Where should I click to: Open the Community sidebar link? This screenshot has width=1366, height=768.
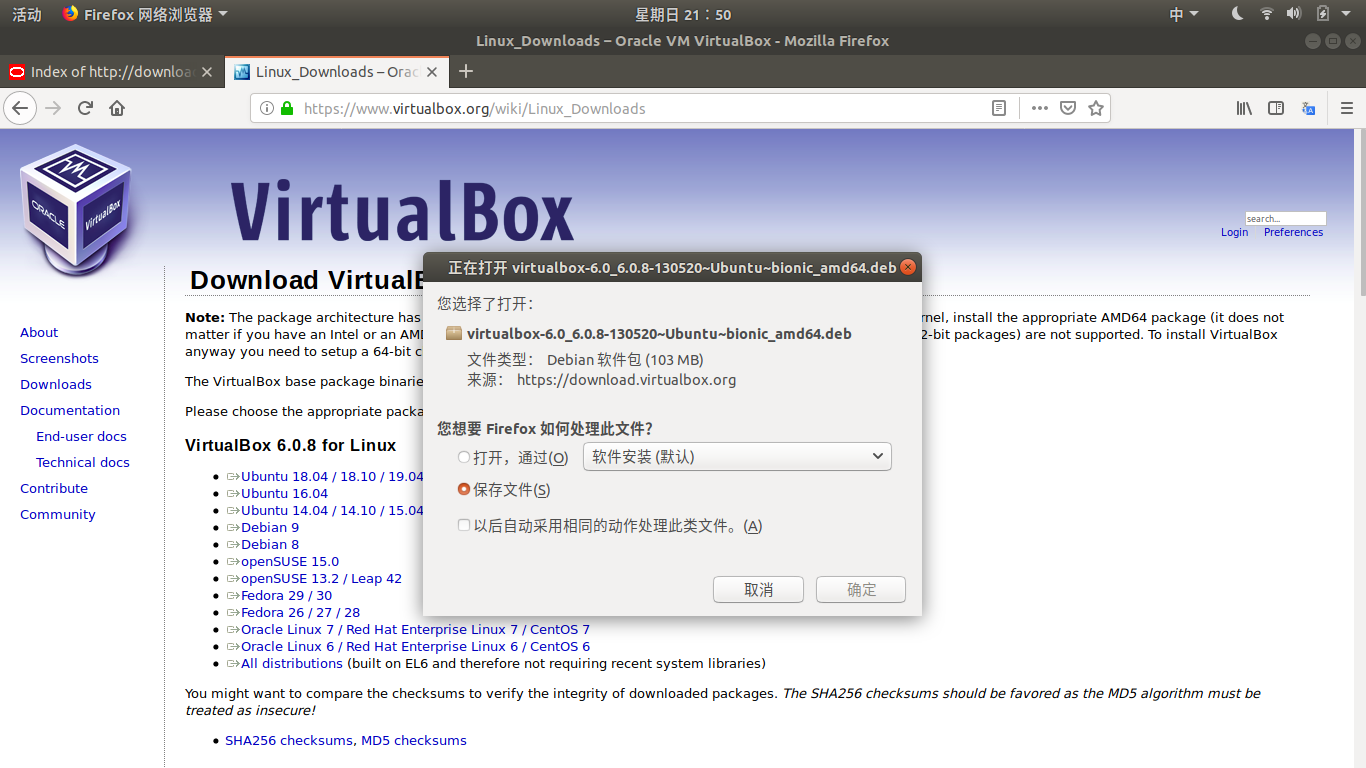[58, 514]
